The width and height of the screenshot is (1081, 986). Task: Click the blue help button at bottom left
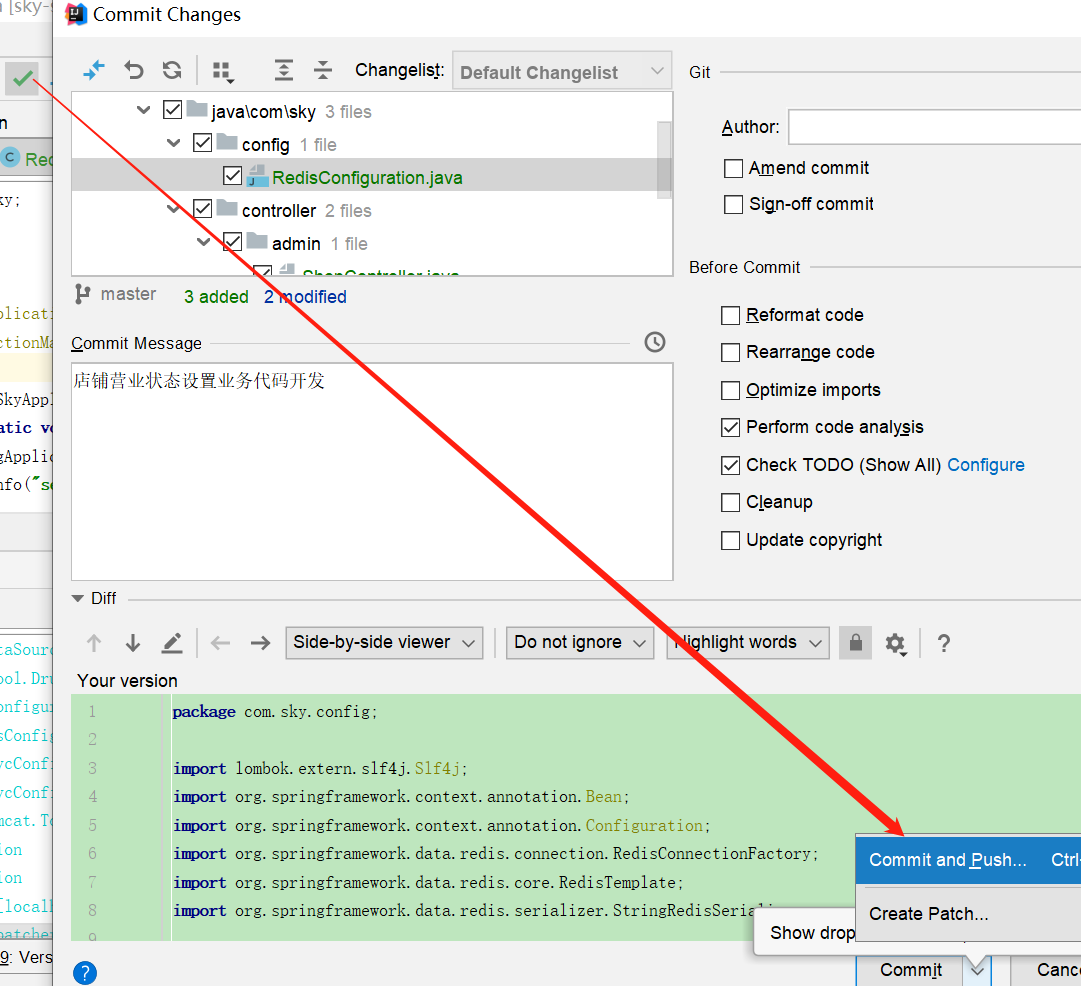click(85, 973)
